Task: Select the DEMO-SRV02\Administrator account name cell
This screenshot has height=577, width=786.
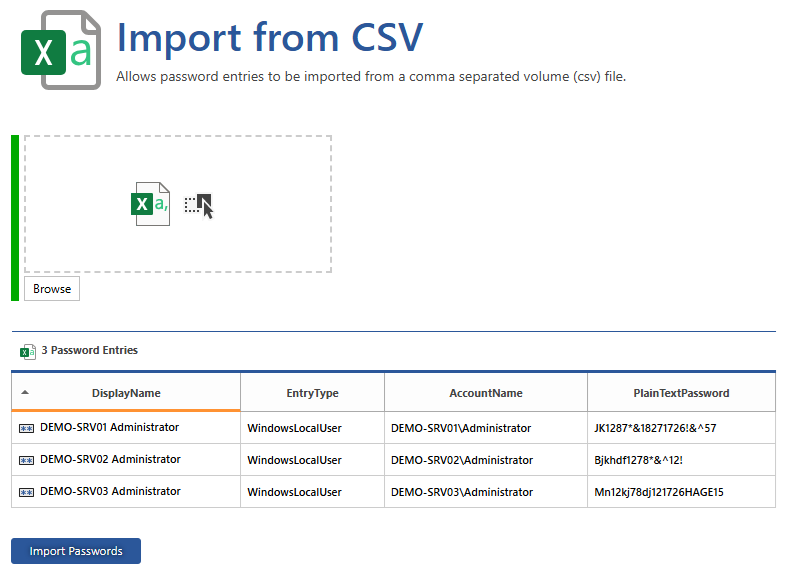Action: (x=460, y=460)
